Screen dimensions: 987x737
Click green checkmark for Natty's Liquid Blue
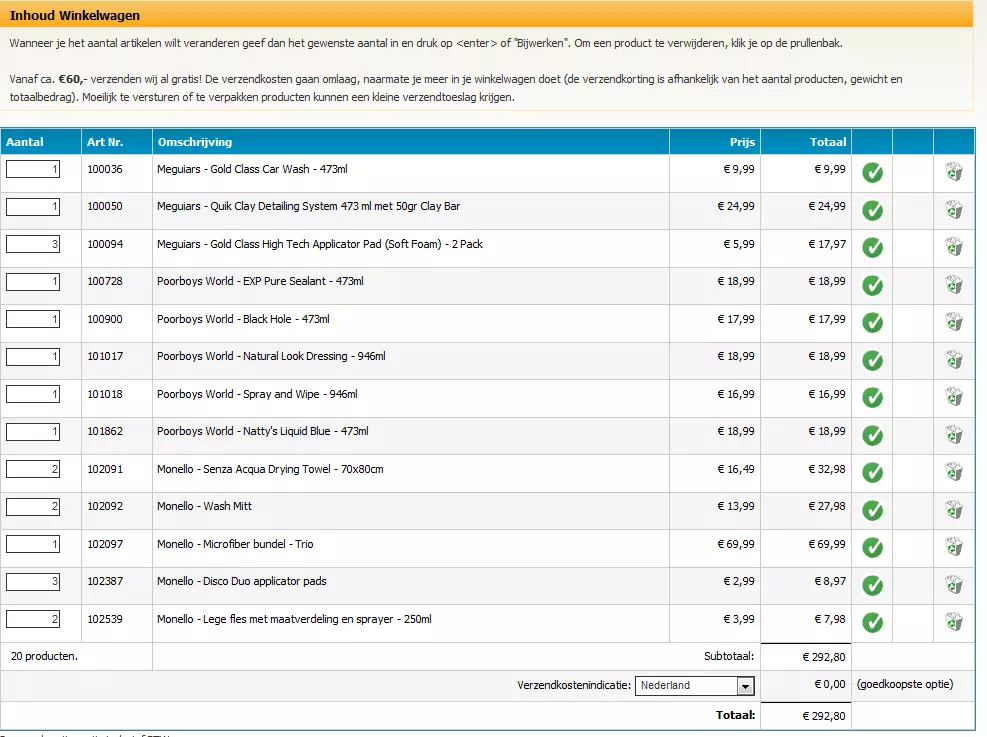point(872,435)
